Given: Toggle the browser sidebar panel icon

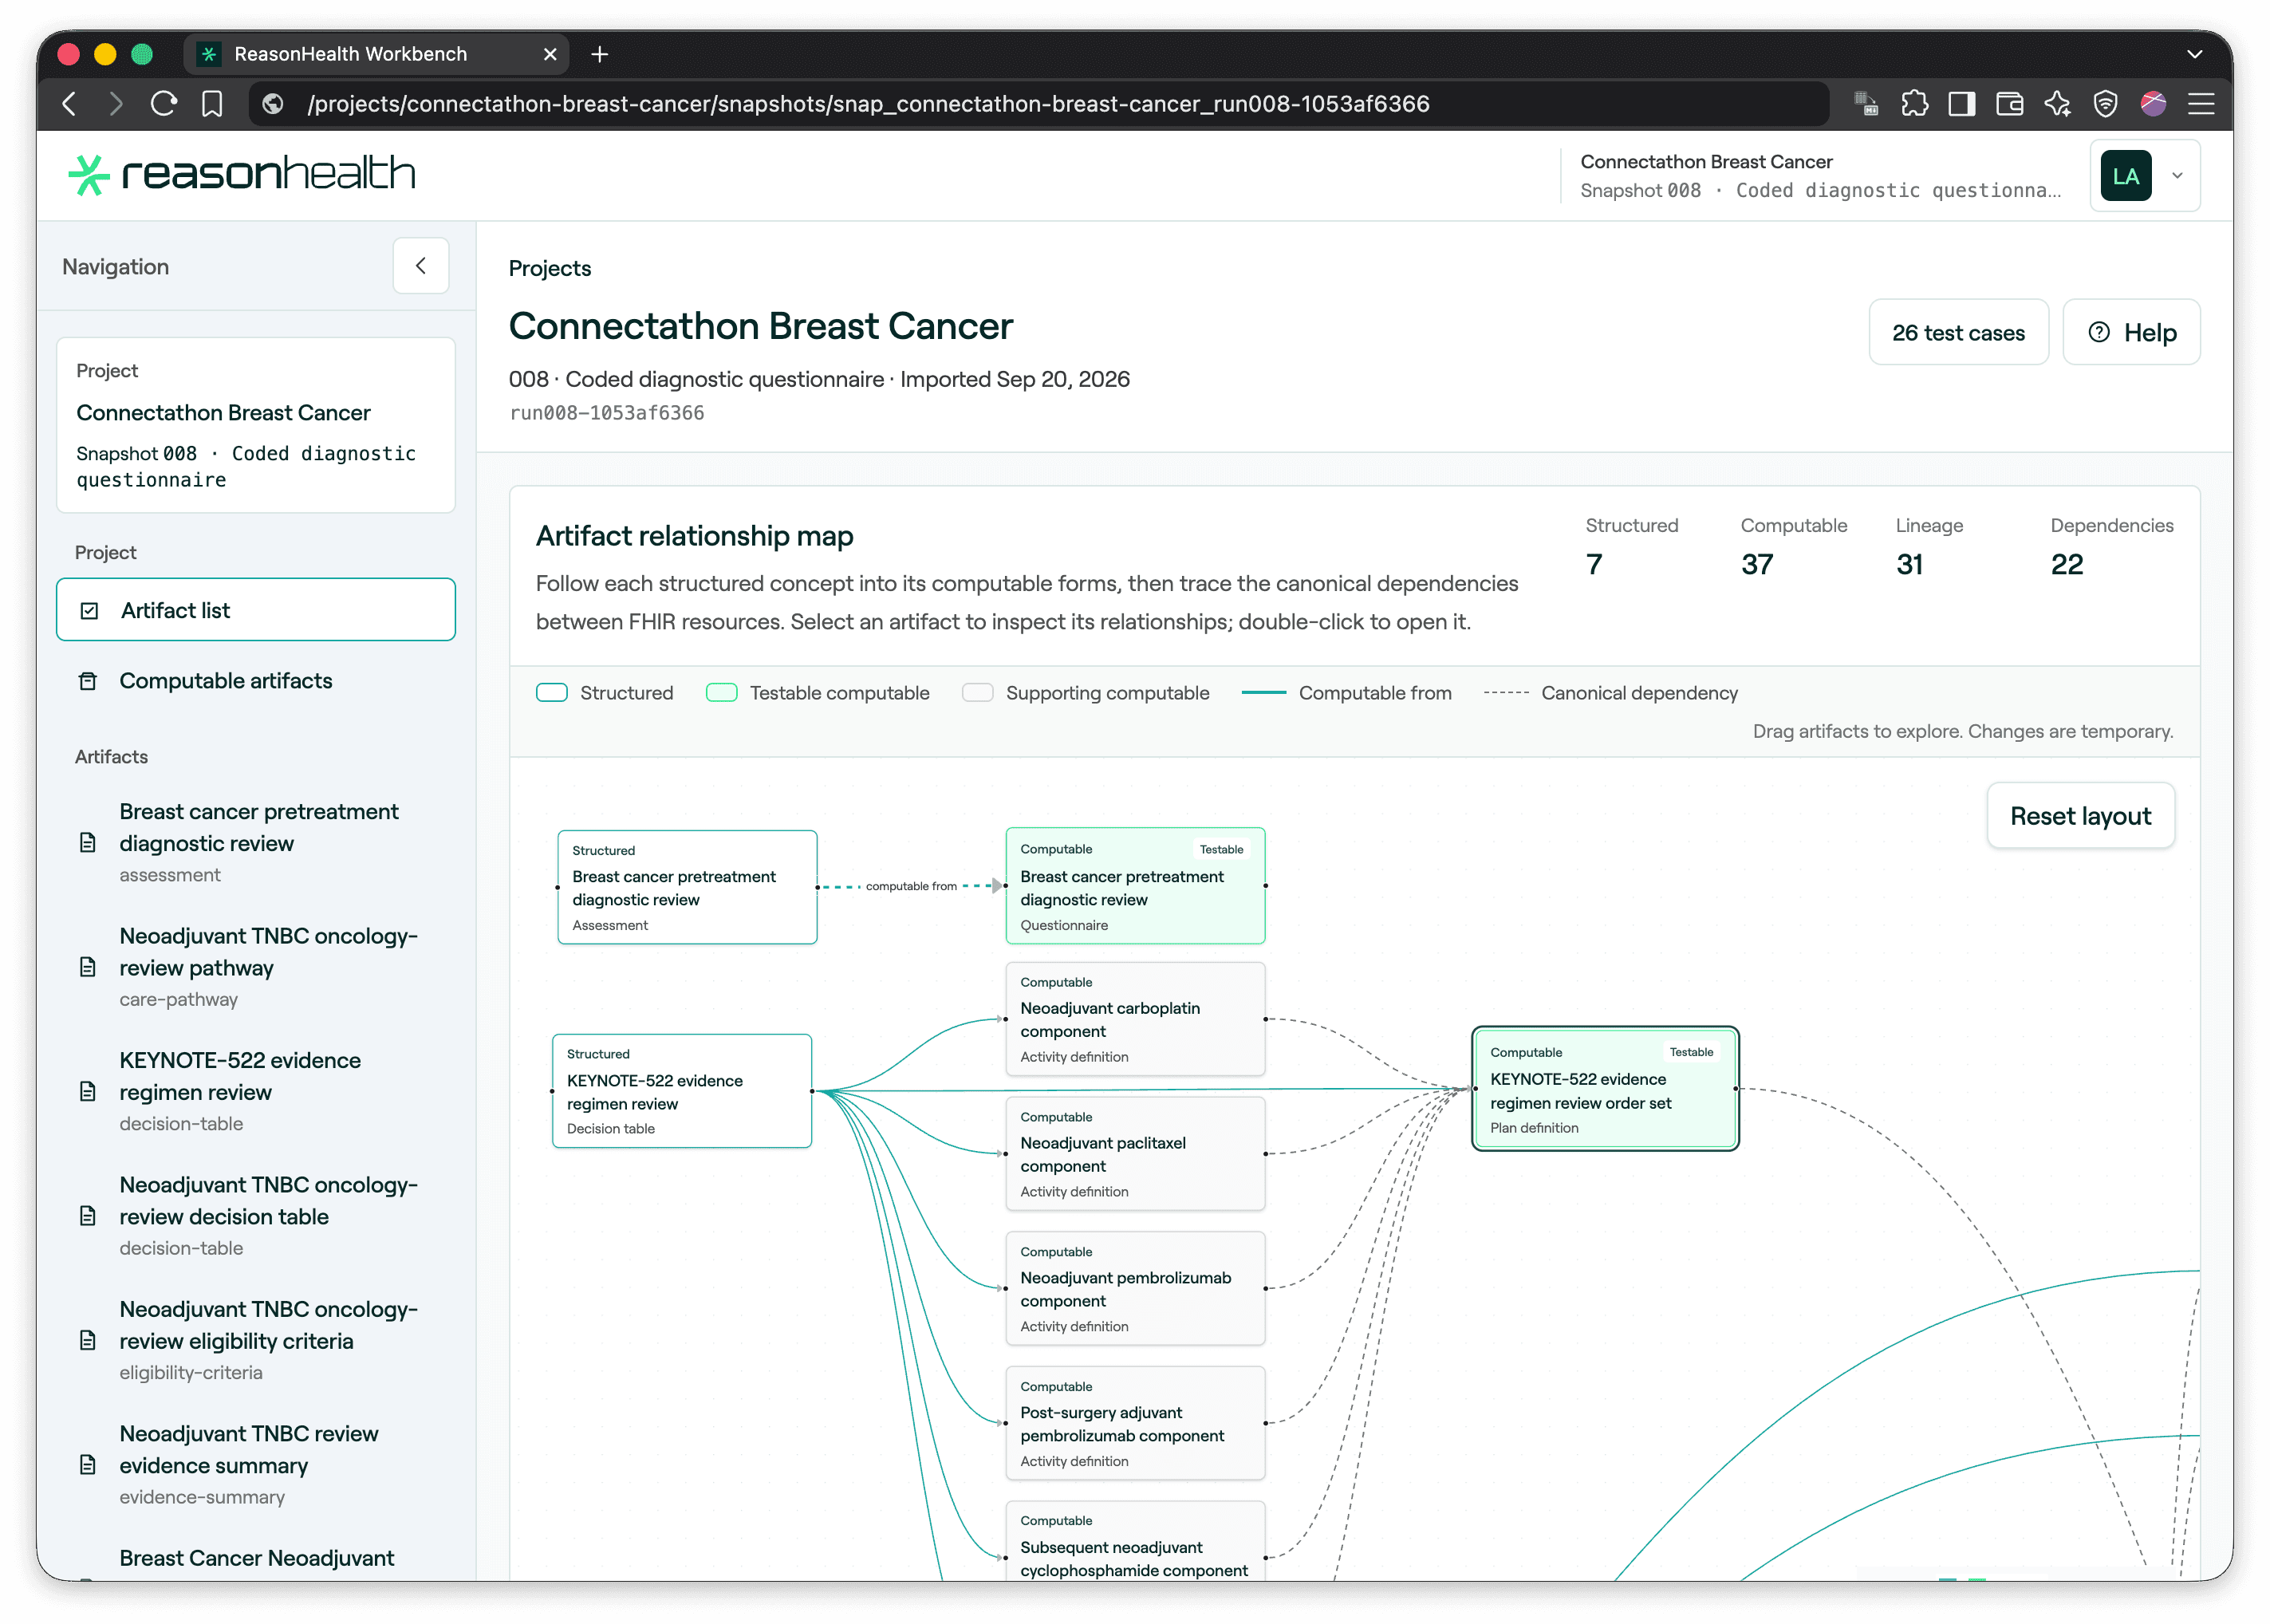Looking at the screenshot, I should coord(1962,104).
